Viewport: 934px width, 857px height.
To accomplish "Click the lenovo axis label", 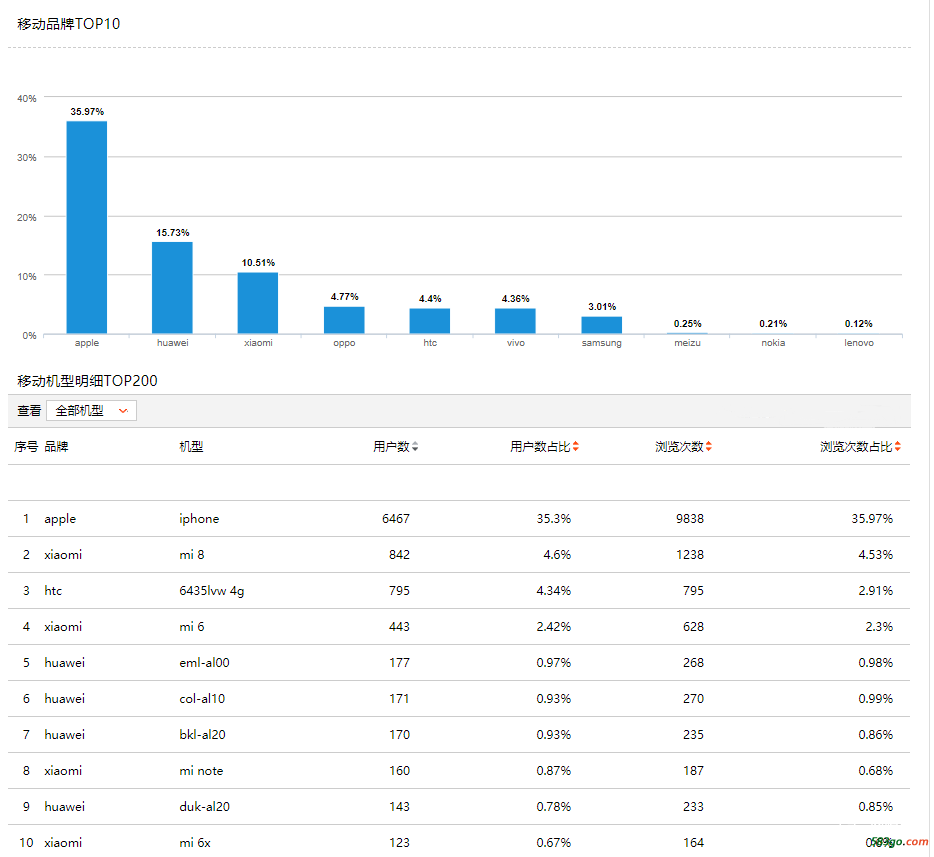I will pos(859,342).
